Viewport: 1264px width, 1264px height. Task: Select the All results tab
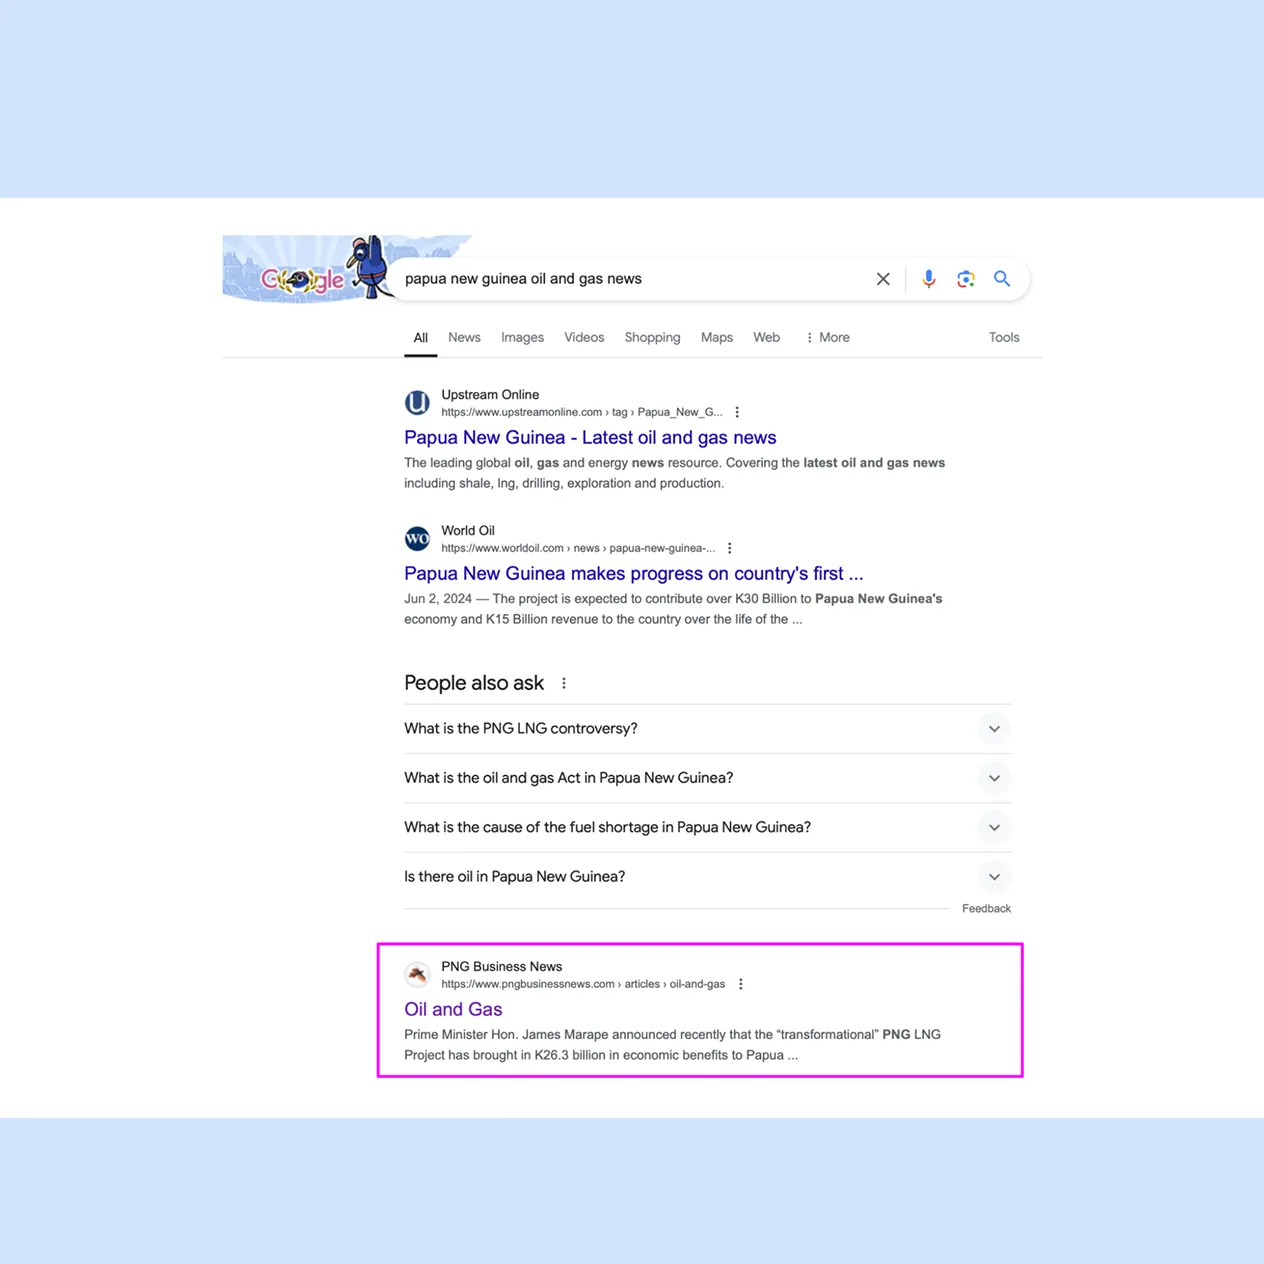(x=421, y=338)
